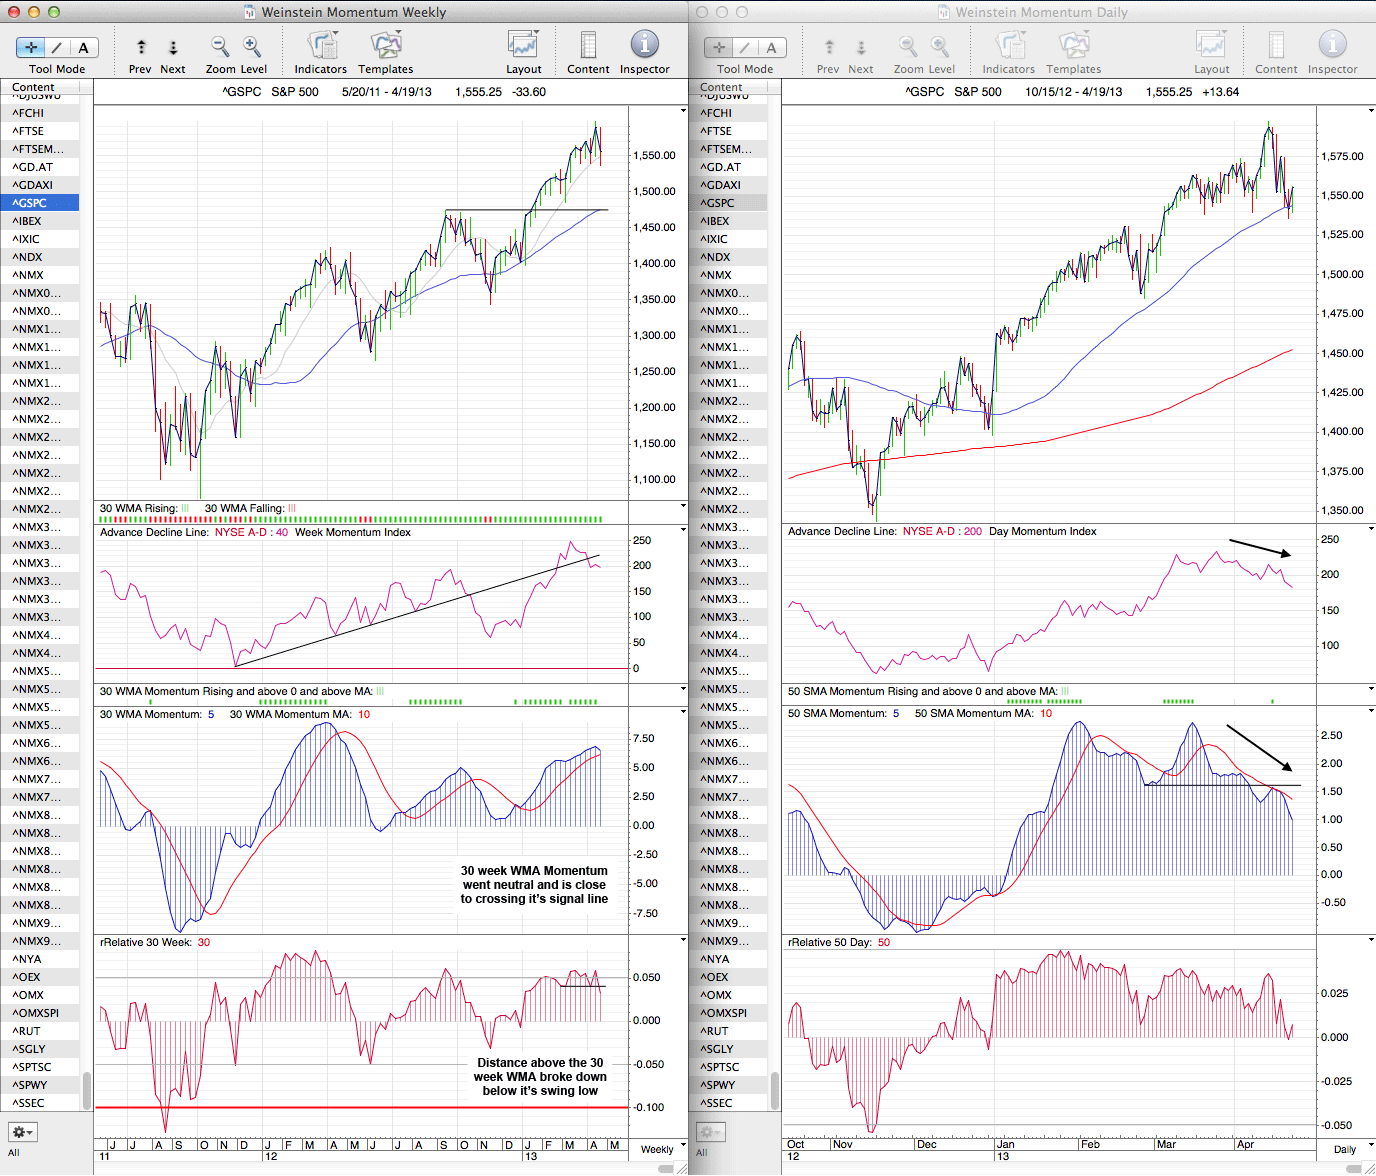Image resolution: width=1376 pixels, height=1176 pixels.
Task: Open the Weekly period dropdown
Action: click(662, 1149)
